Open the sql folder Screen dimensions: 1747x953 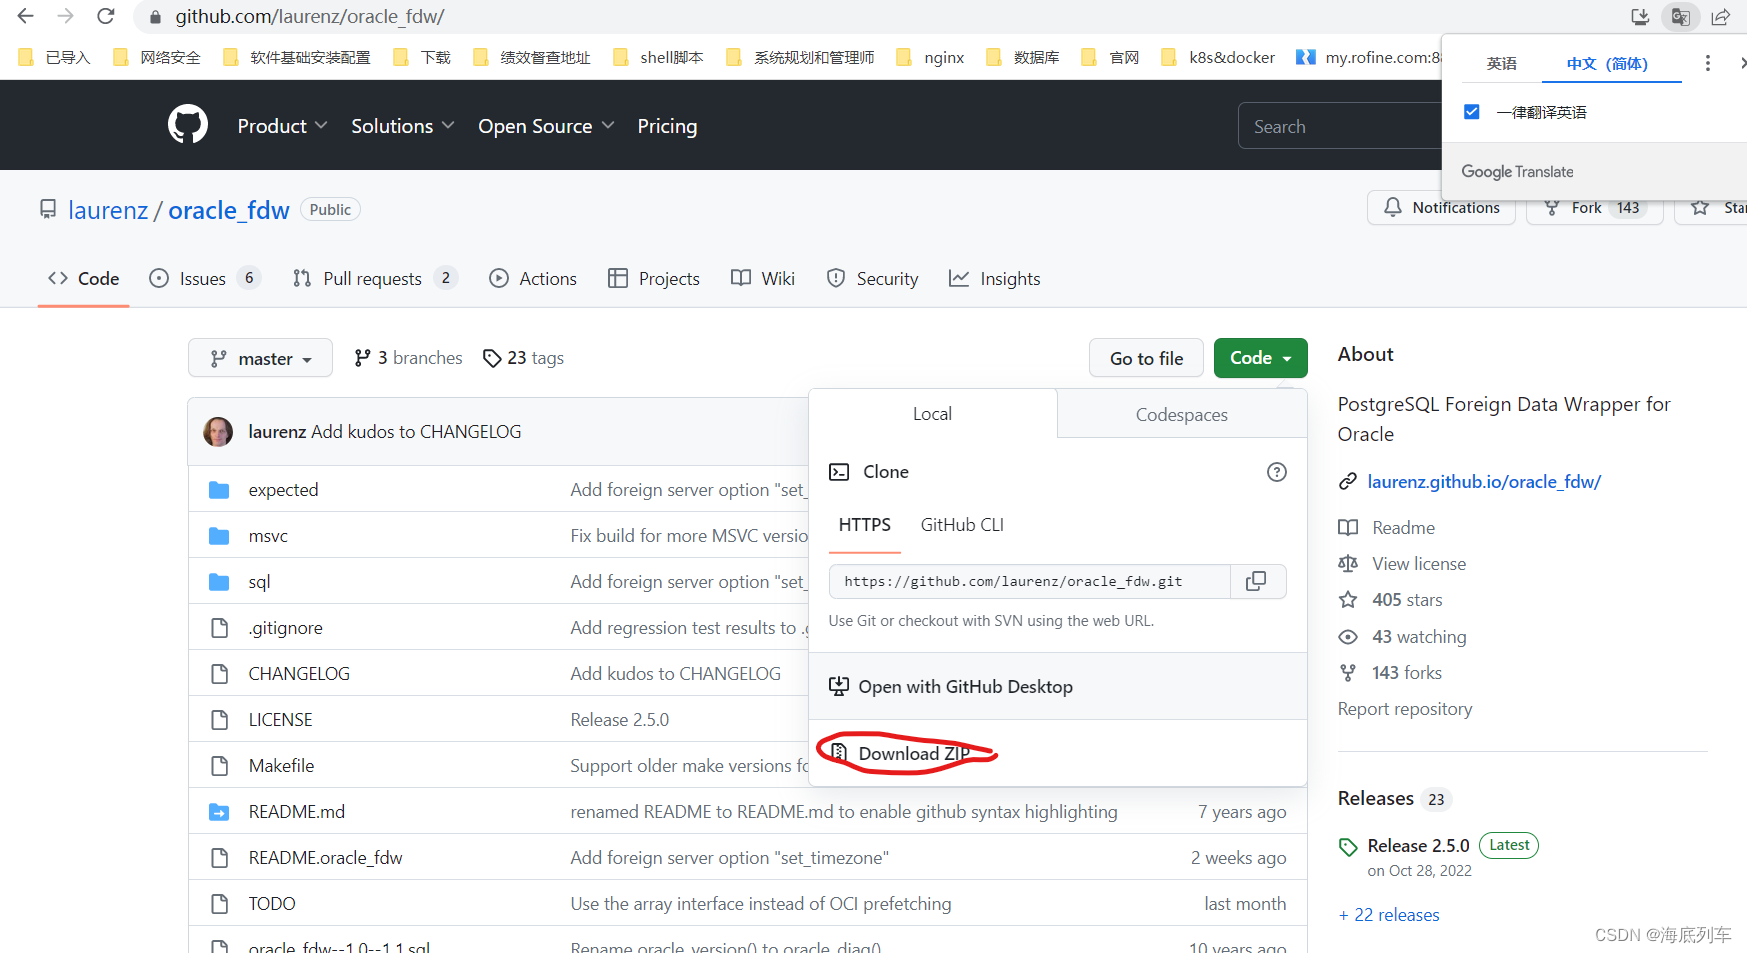[259, 582]
